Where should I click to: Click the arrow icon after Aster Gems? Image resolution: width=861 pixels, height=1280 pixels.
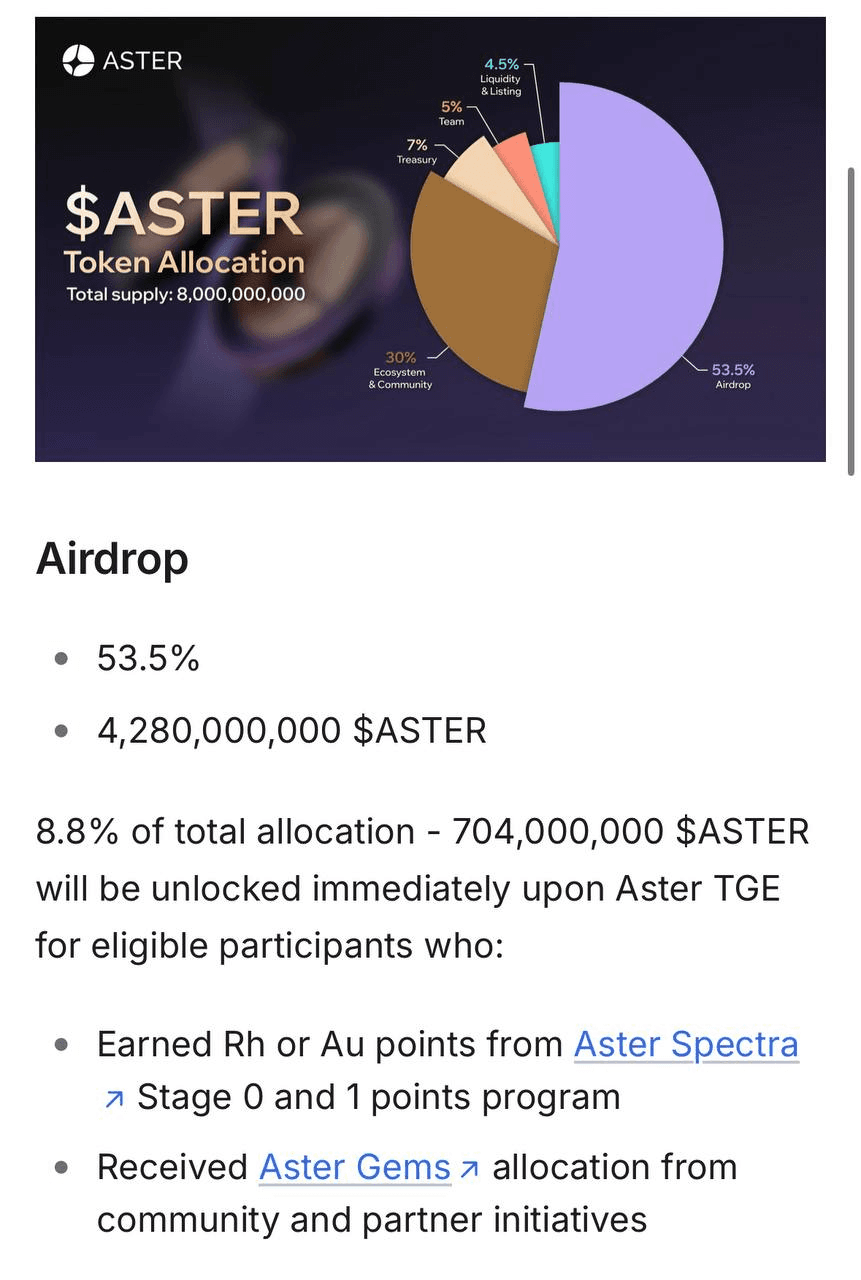pos(471,1168)
